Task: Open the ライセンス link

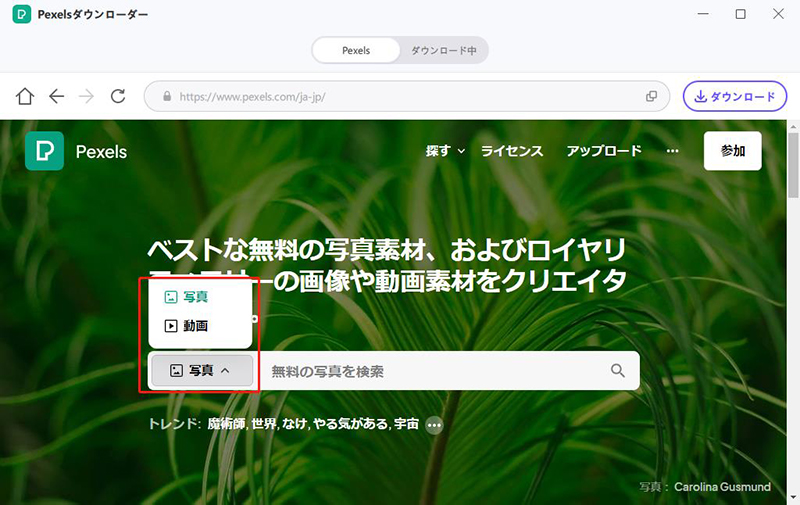Action: tap(512, 151)
